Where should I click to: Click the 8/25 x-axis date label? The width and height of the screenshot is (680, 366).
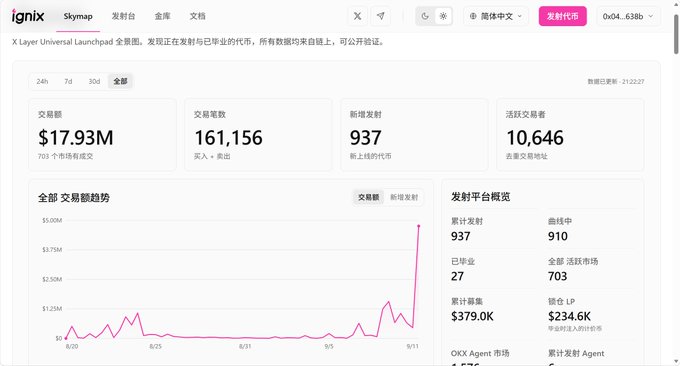155,346
